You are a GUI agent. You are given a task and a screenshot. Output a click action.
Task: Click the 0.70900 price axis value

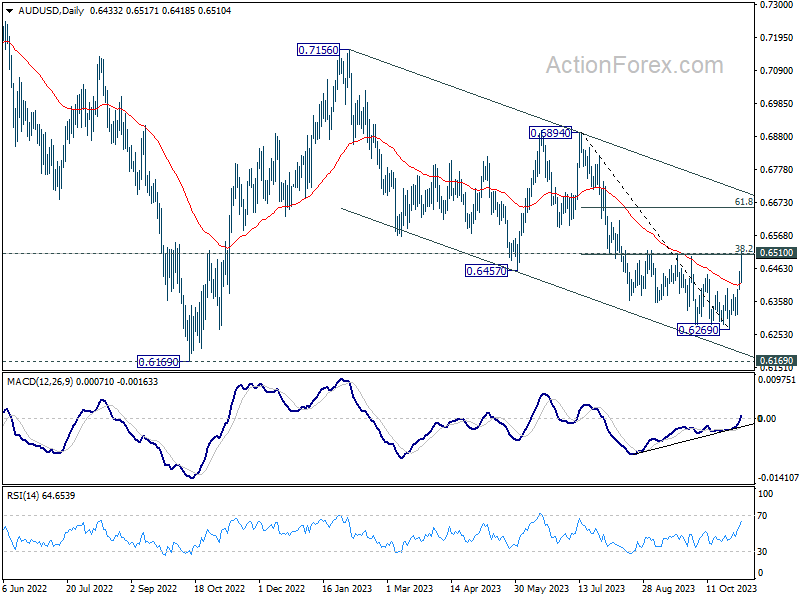pyautogui.click(x=777, y=70)
